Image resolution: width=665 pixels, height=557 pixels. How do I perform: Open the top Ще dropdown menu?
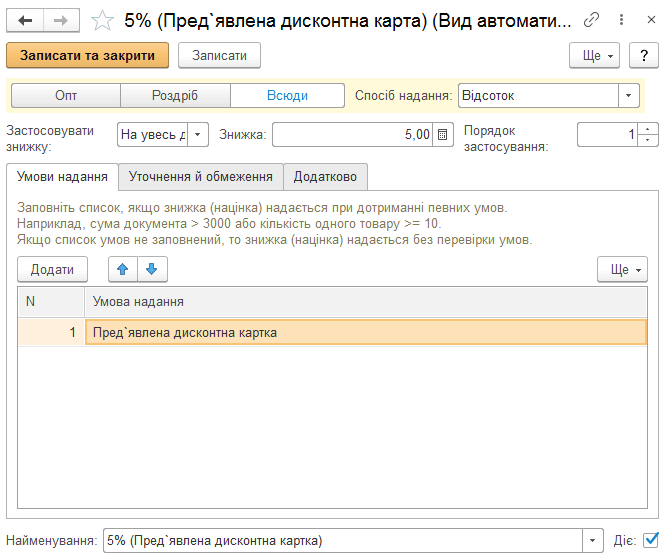(x=594, y=55)
